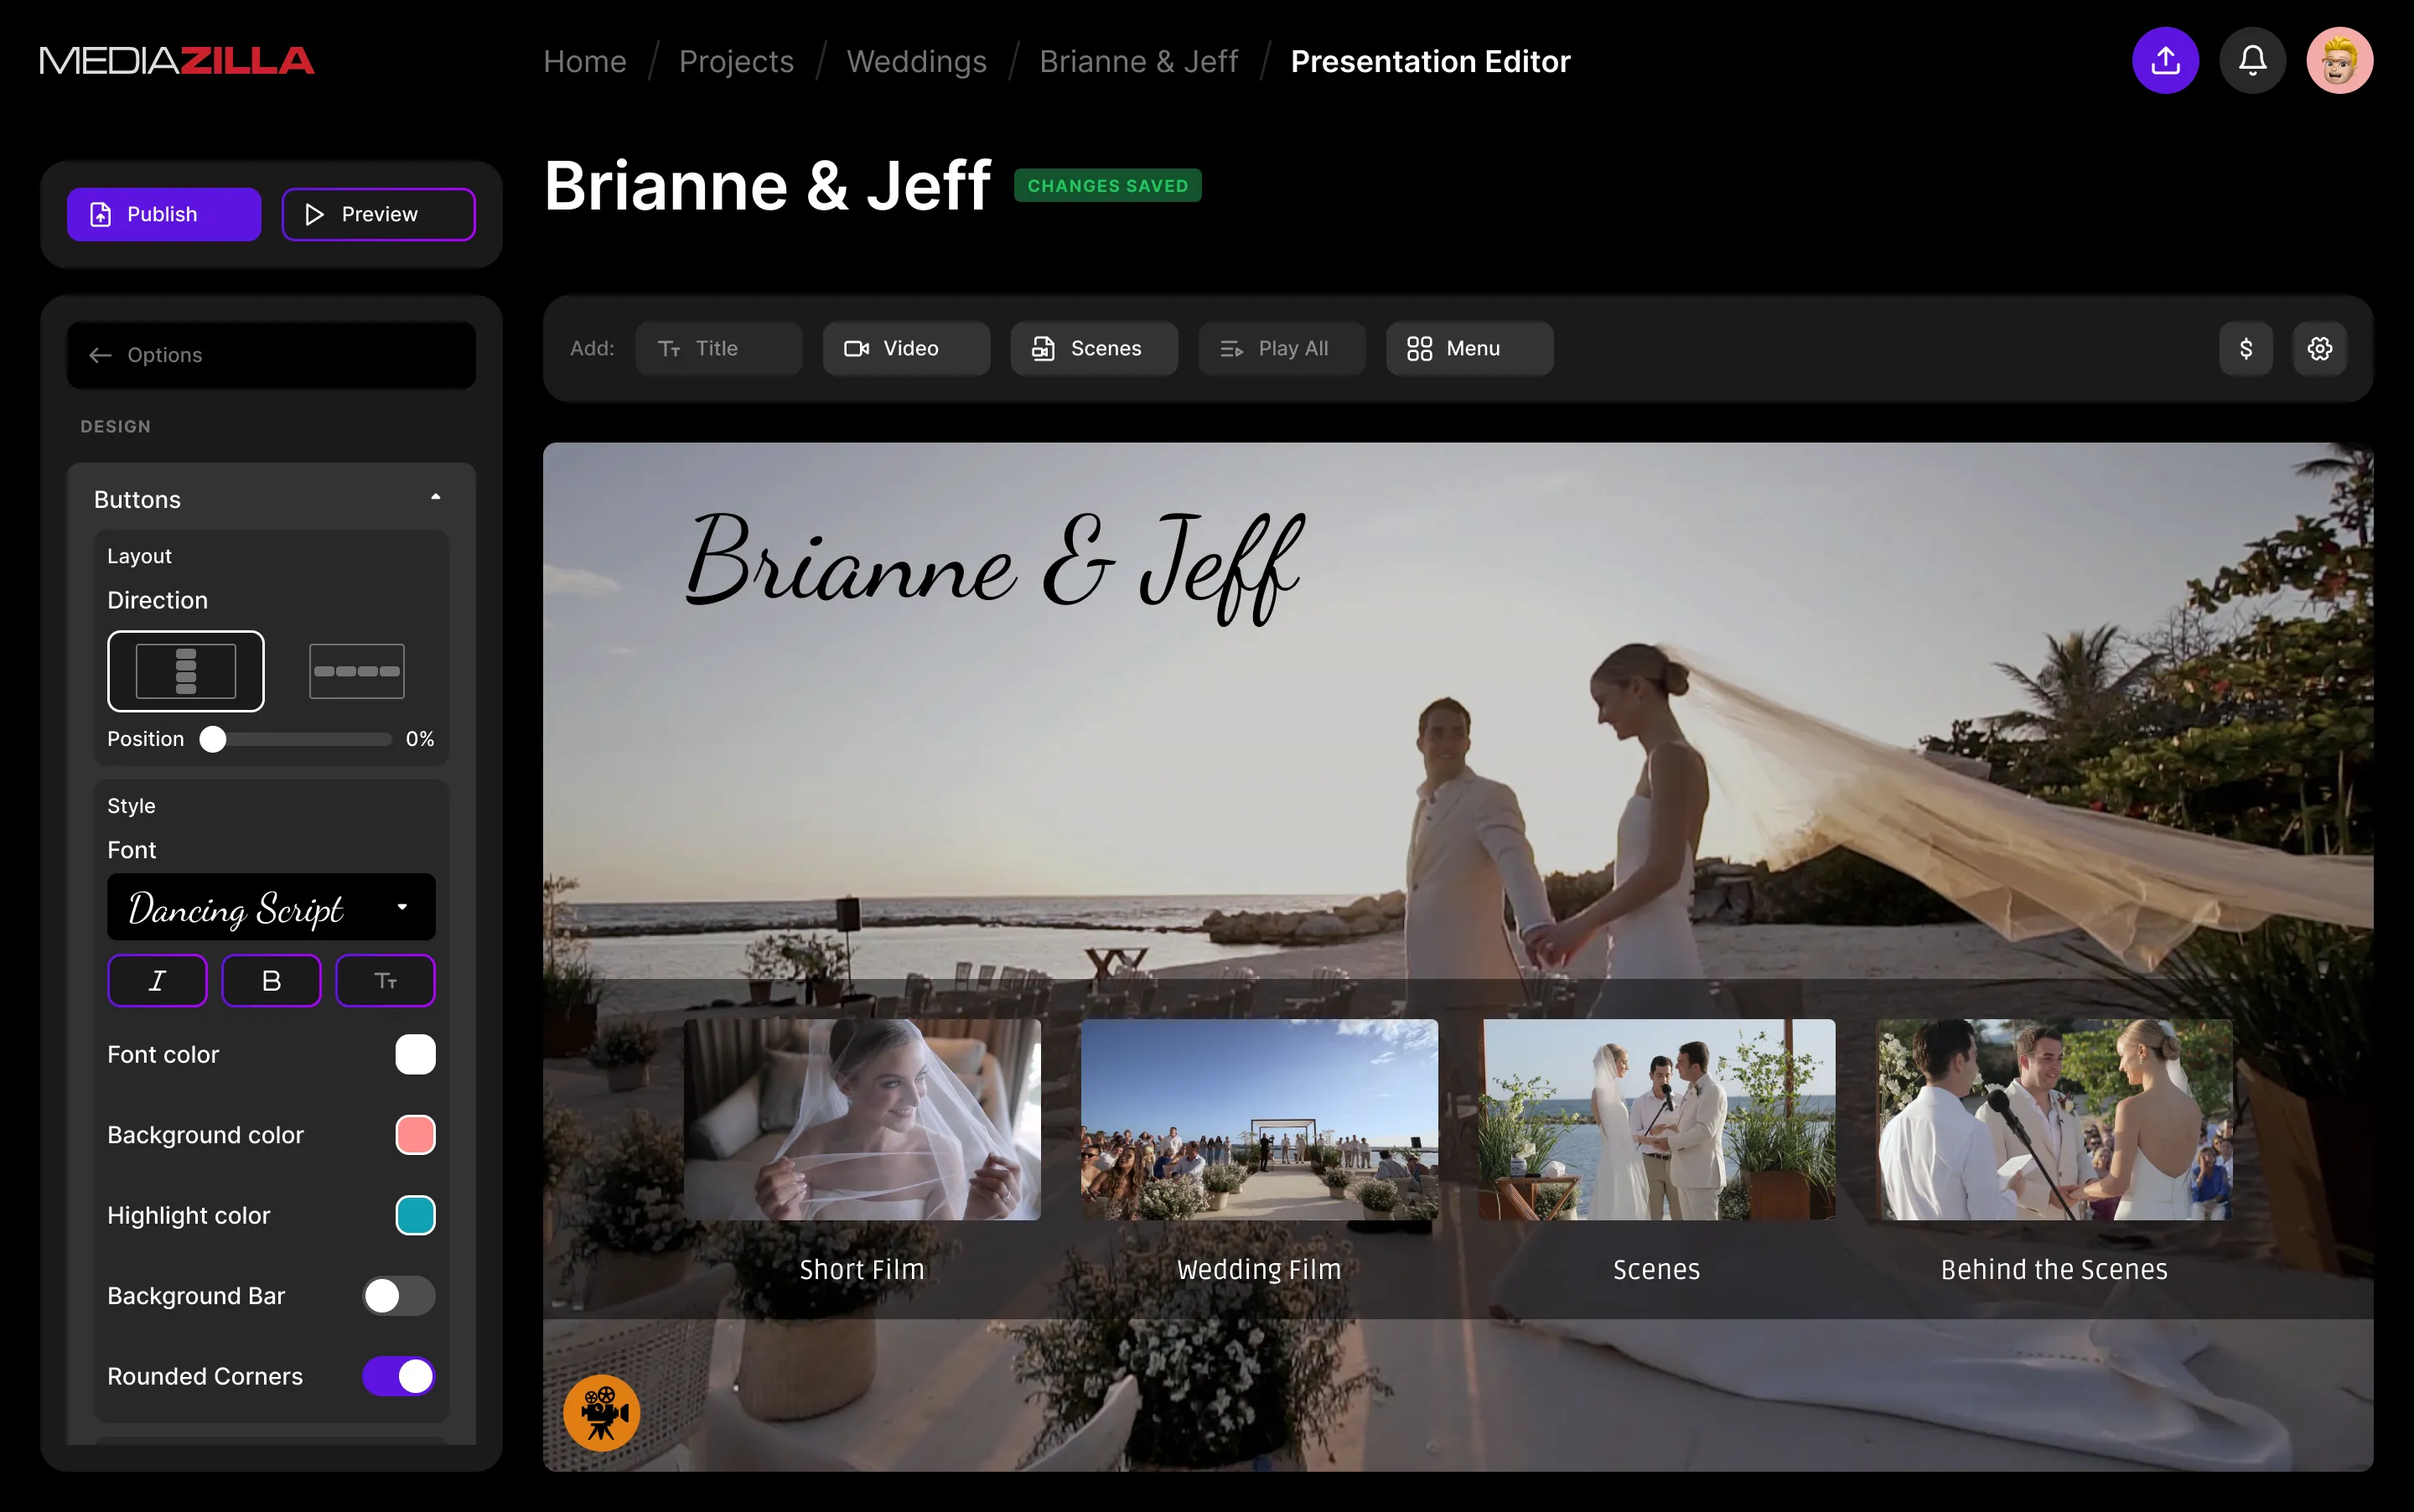Disable the Rounded Corners switch

tap(398, 1376)
